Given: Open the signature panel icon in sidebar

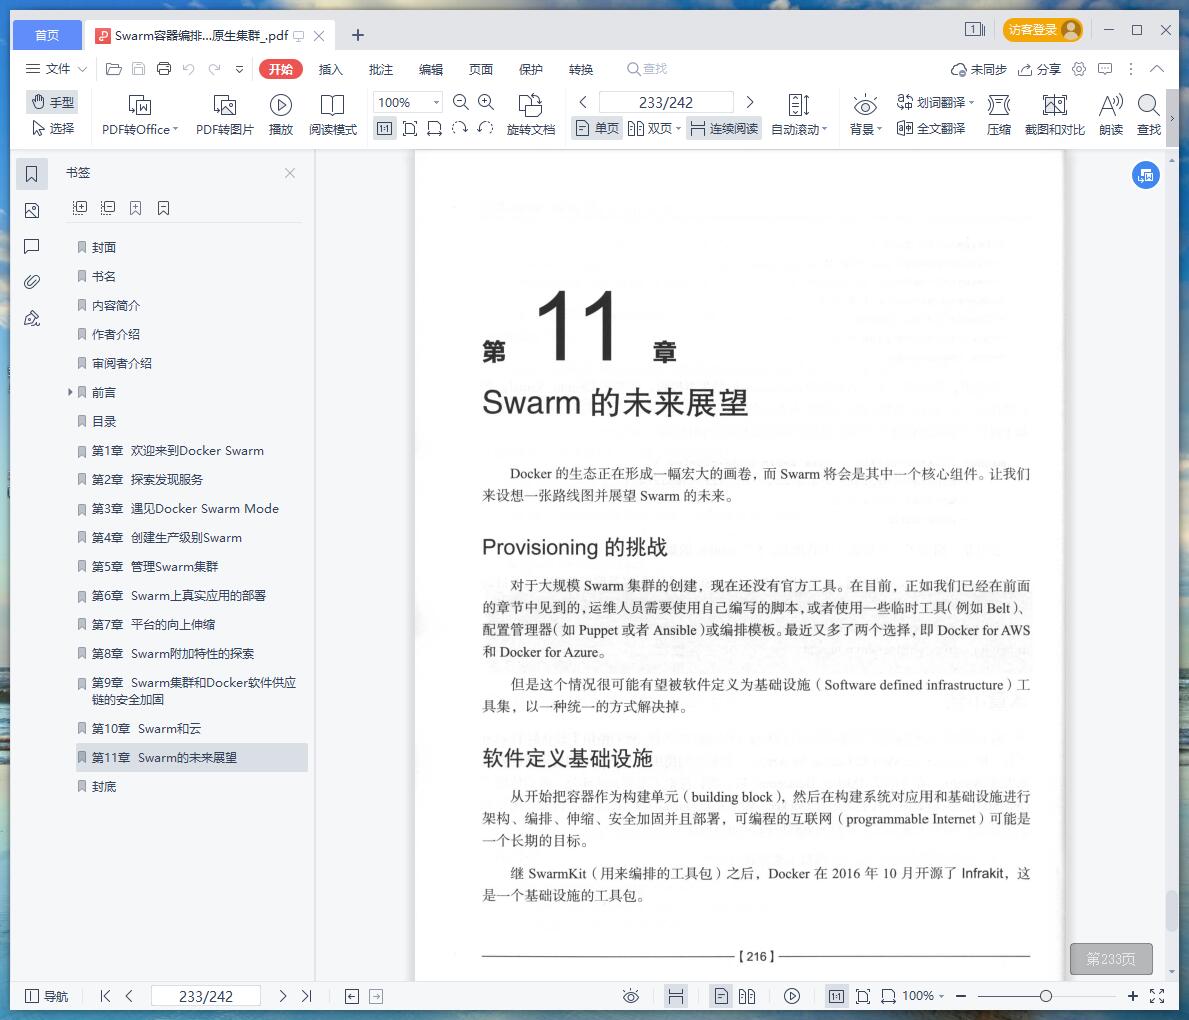Looking at the screenshot, I should 31,319.
